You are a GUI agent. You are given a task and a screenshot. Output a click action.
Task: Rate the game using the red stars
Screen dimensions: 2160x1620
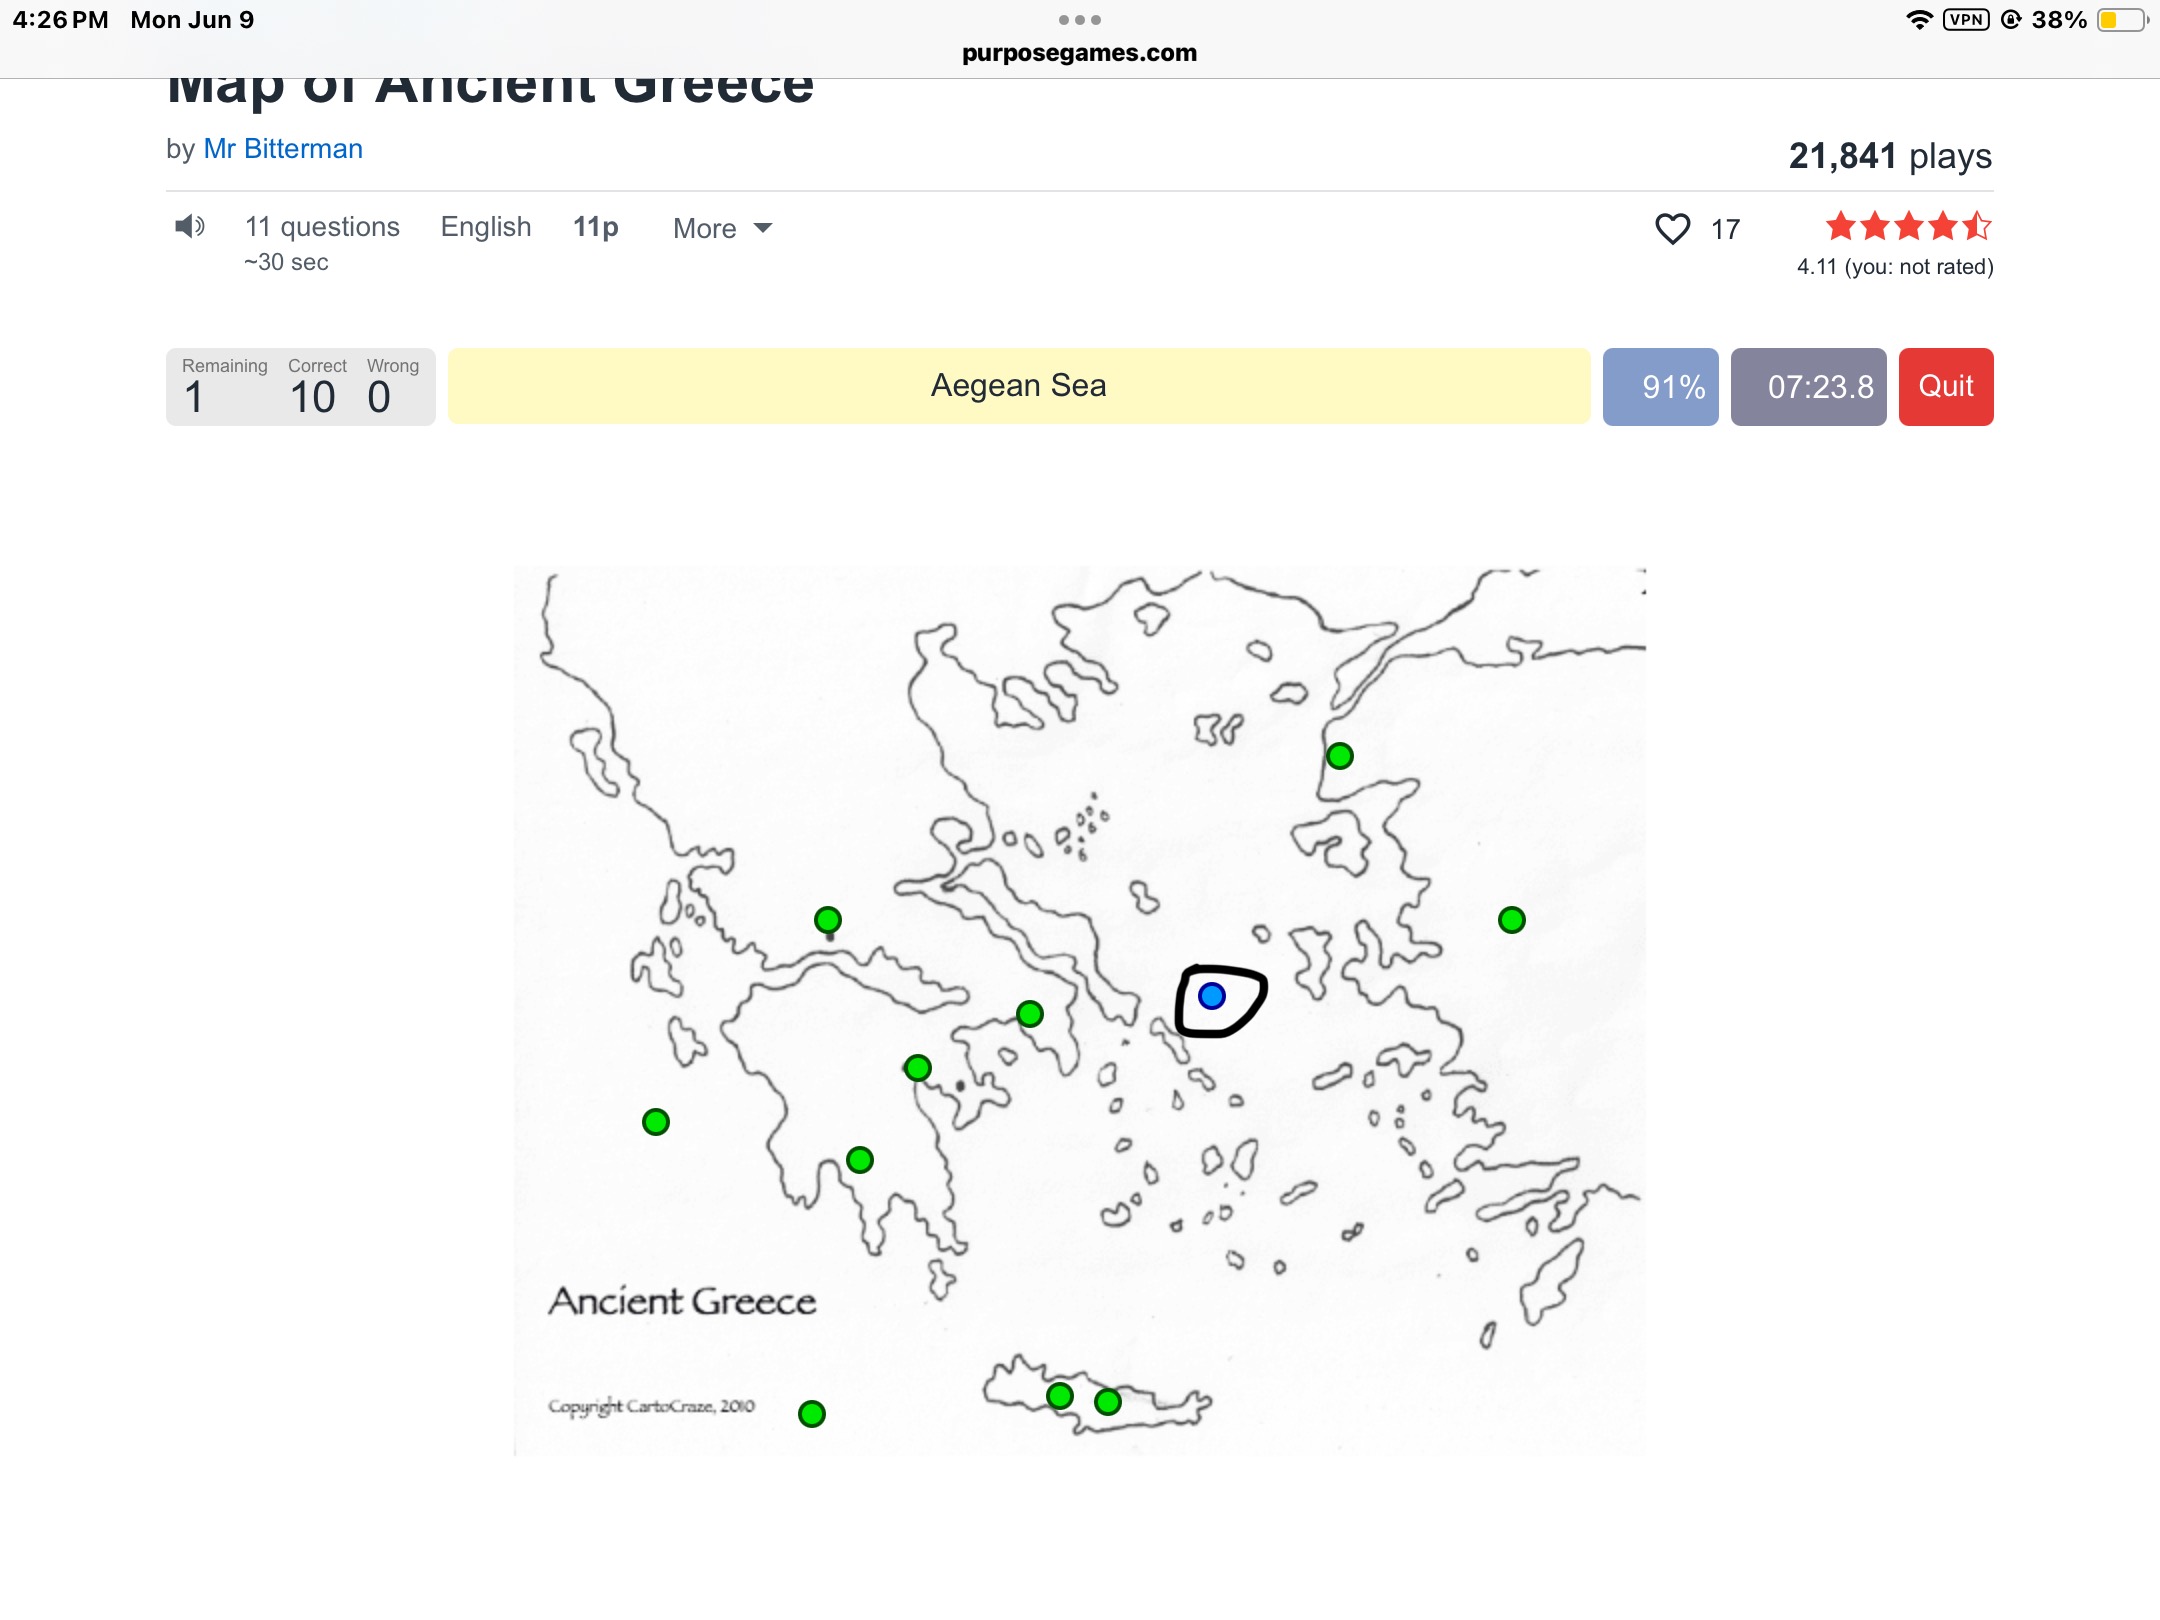point(1908,226)
